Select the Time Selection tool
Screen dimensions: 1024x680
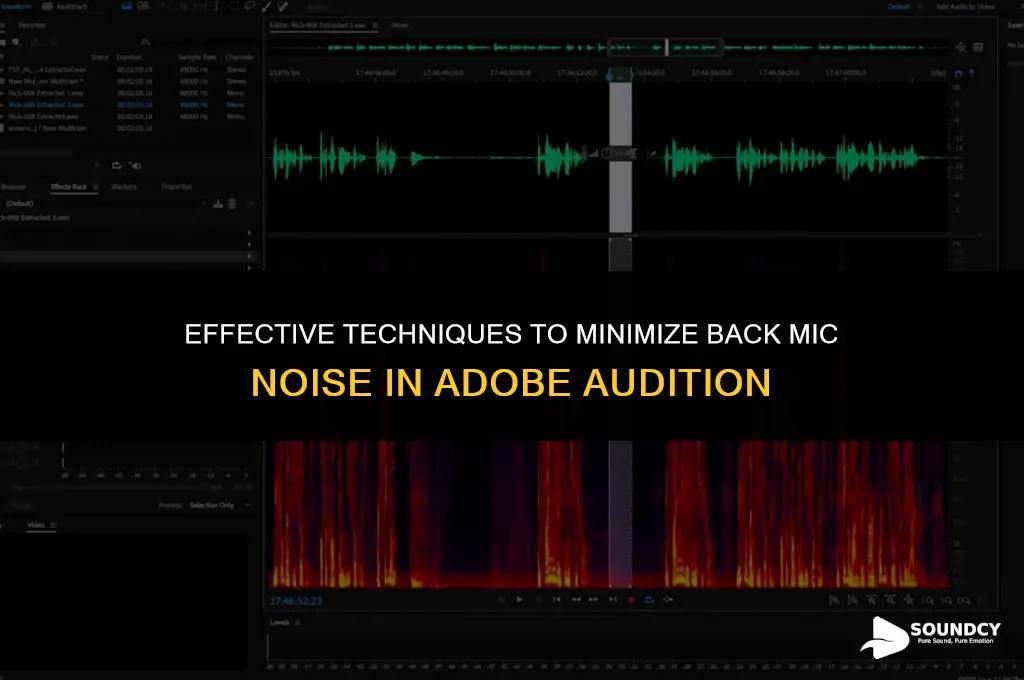tap(216, 6)
